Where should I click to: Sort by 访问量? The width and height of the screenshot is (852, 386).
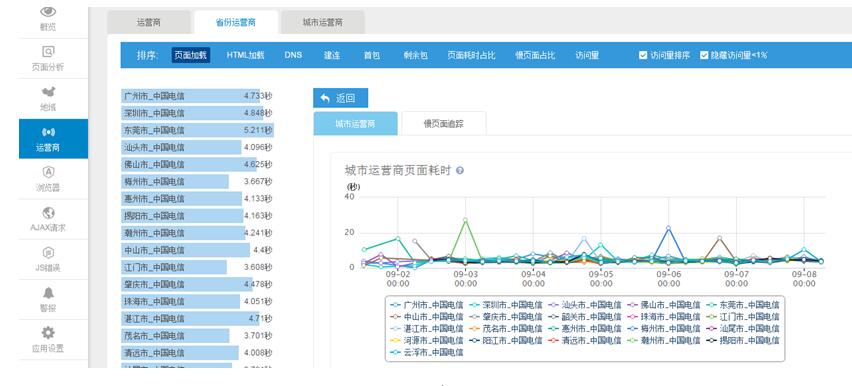click(587, 55)
